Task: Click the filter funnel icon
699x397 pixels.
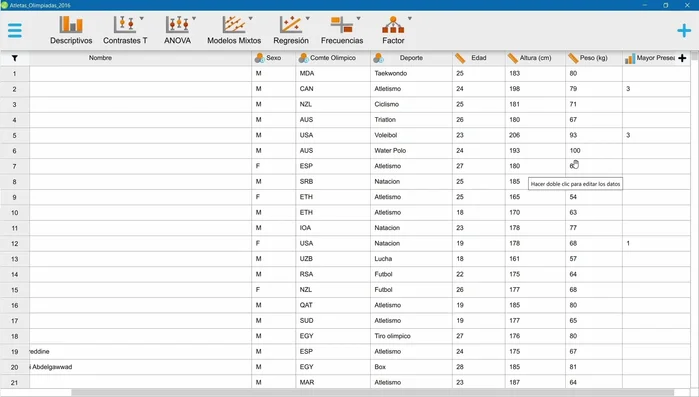Action: tap(15, 58)
